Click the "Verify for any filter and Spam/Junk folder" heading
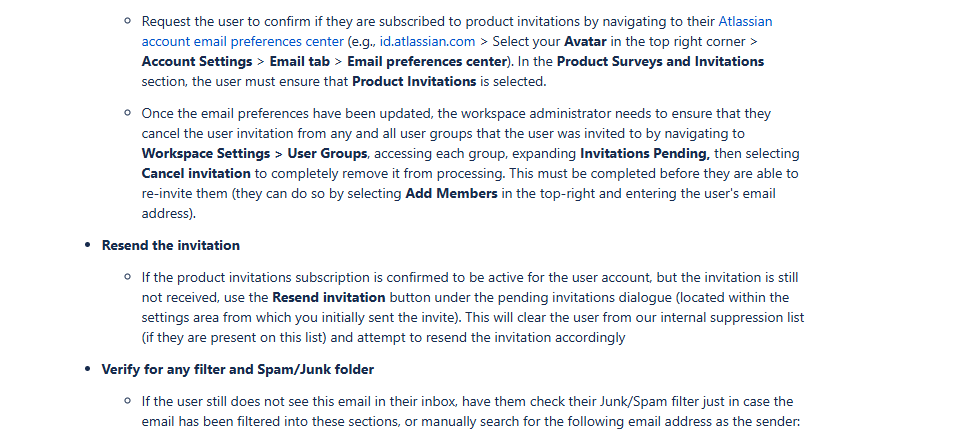This screenshot has height=435, width=970. tap(238, 370)
